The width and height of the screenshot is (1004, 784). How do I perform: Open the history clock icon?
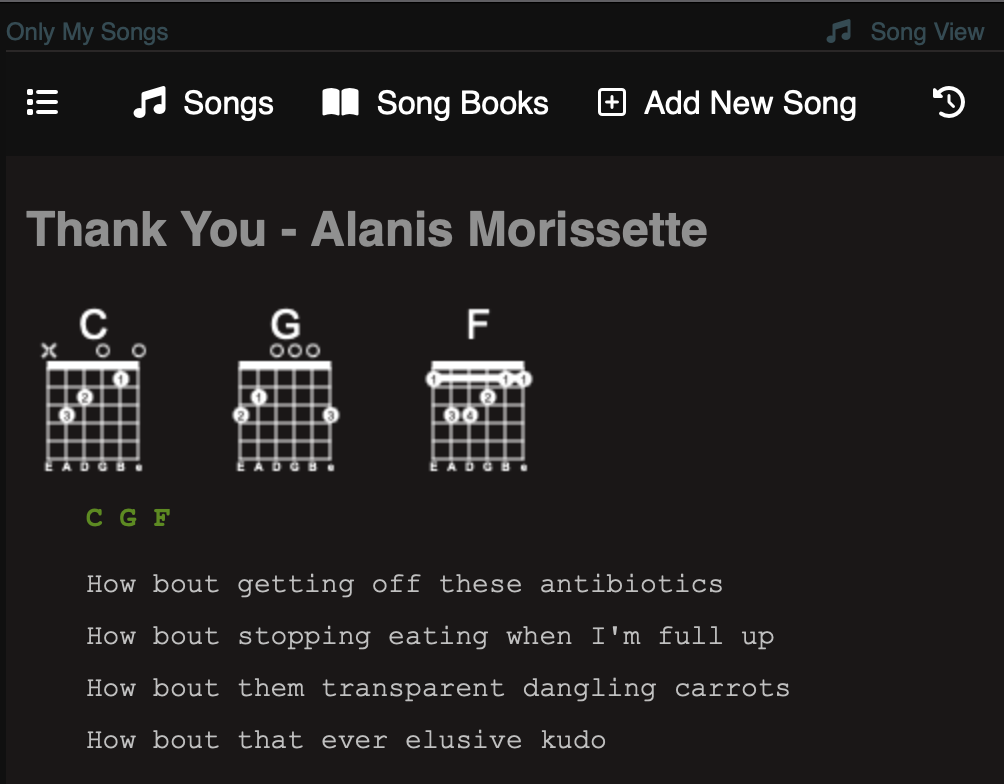[948, 103]
